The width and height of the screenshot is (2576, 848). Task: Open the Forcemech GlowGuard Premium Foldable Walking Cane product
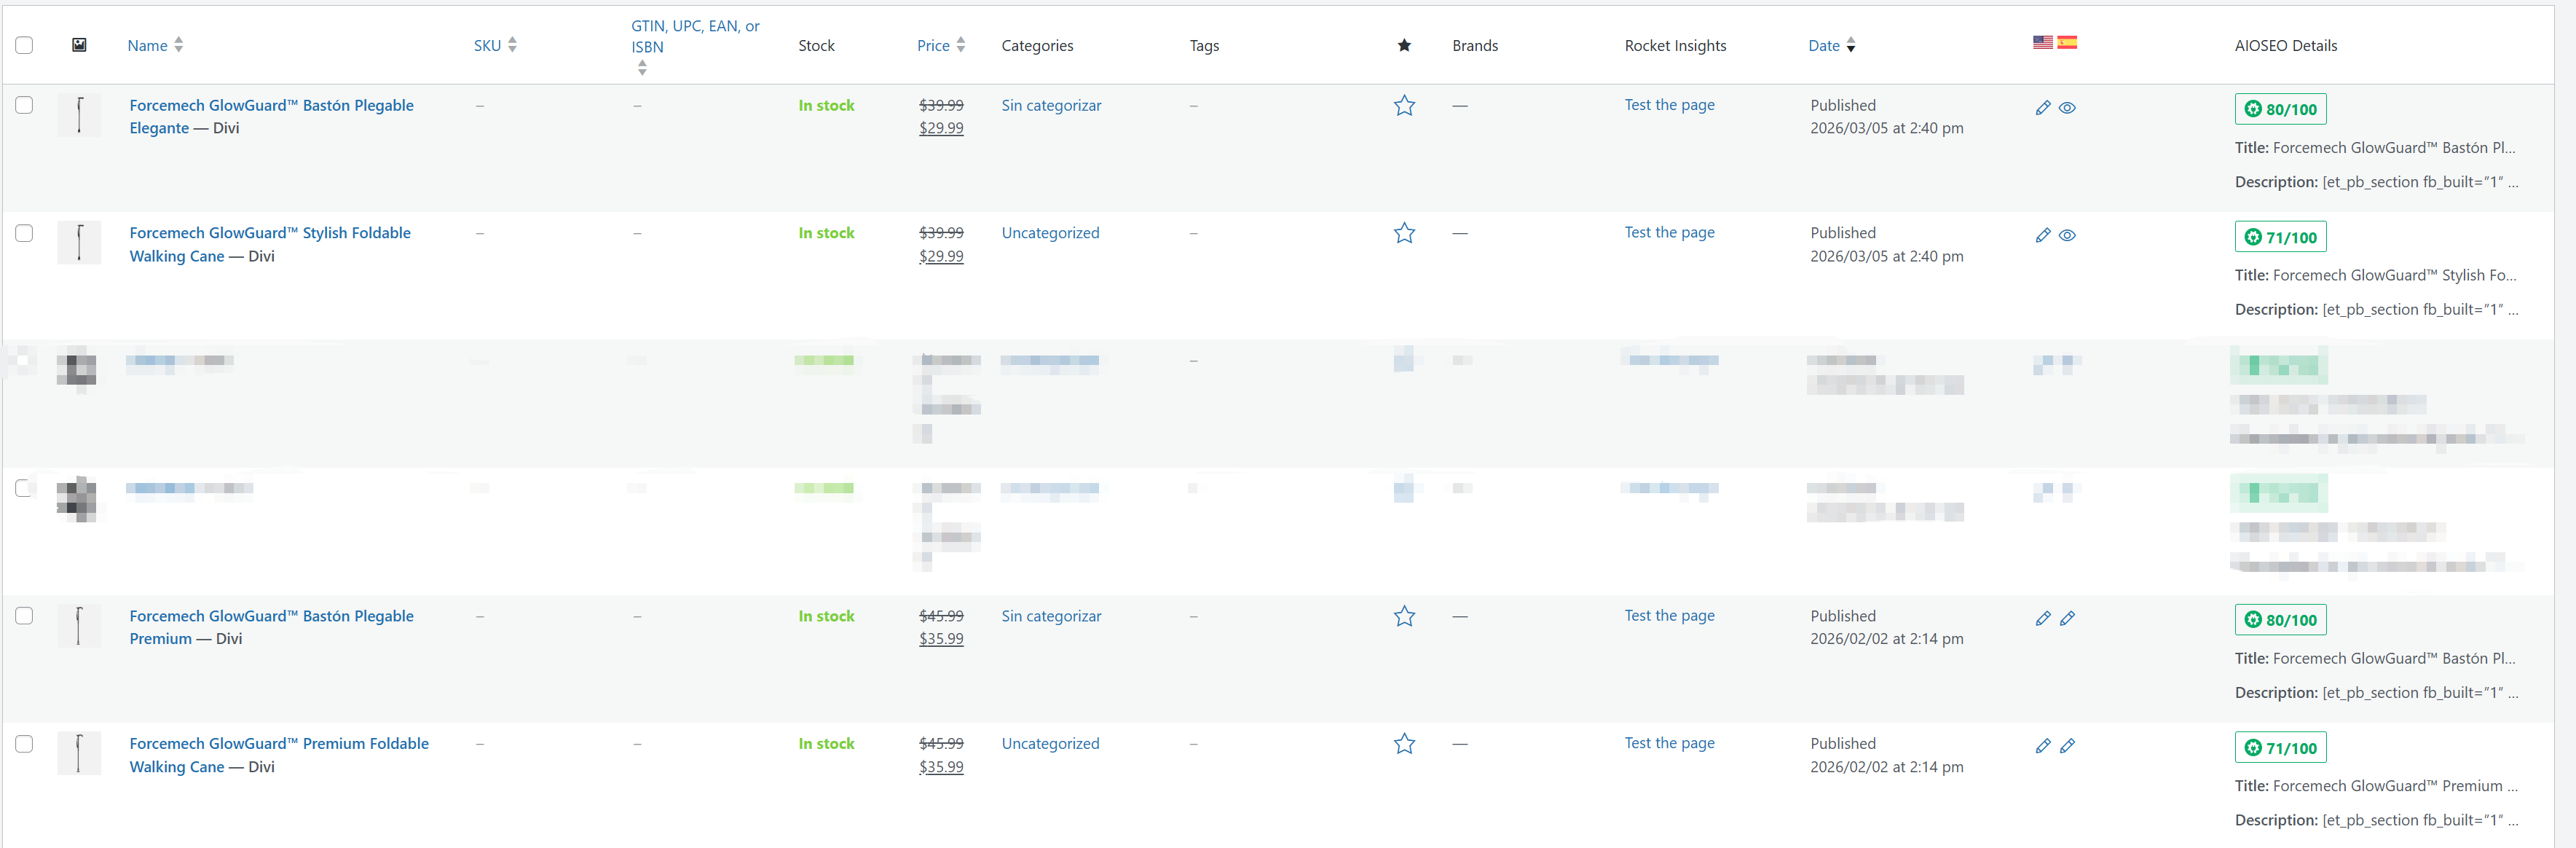[278, 744]
